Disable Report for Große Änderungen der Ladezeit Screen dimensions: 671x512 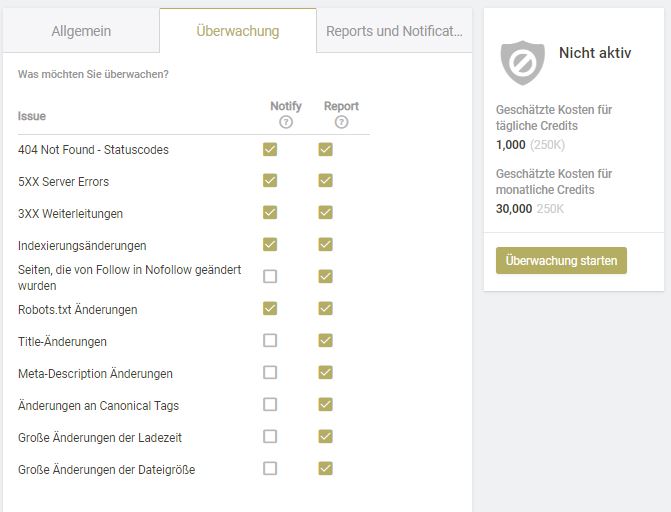pos(325,437)
